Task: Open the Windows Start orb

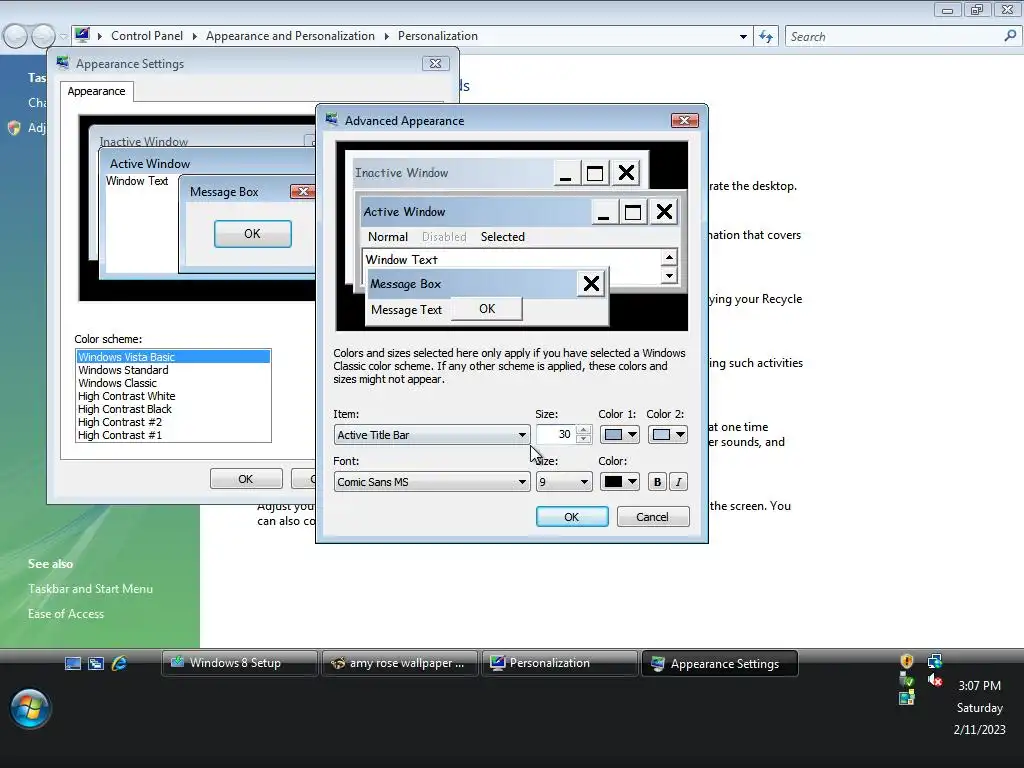Action: coord(30,709)
